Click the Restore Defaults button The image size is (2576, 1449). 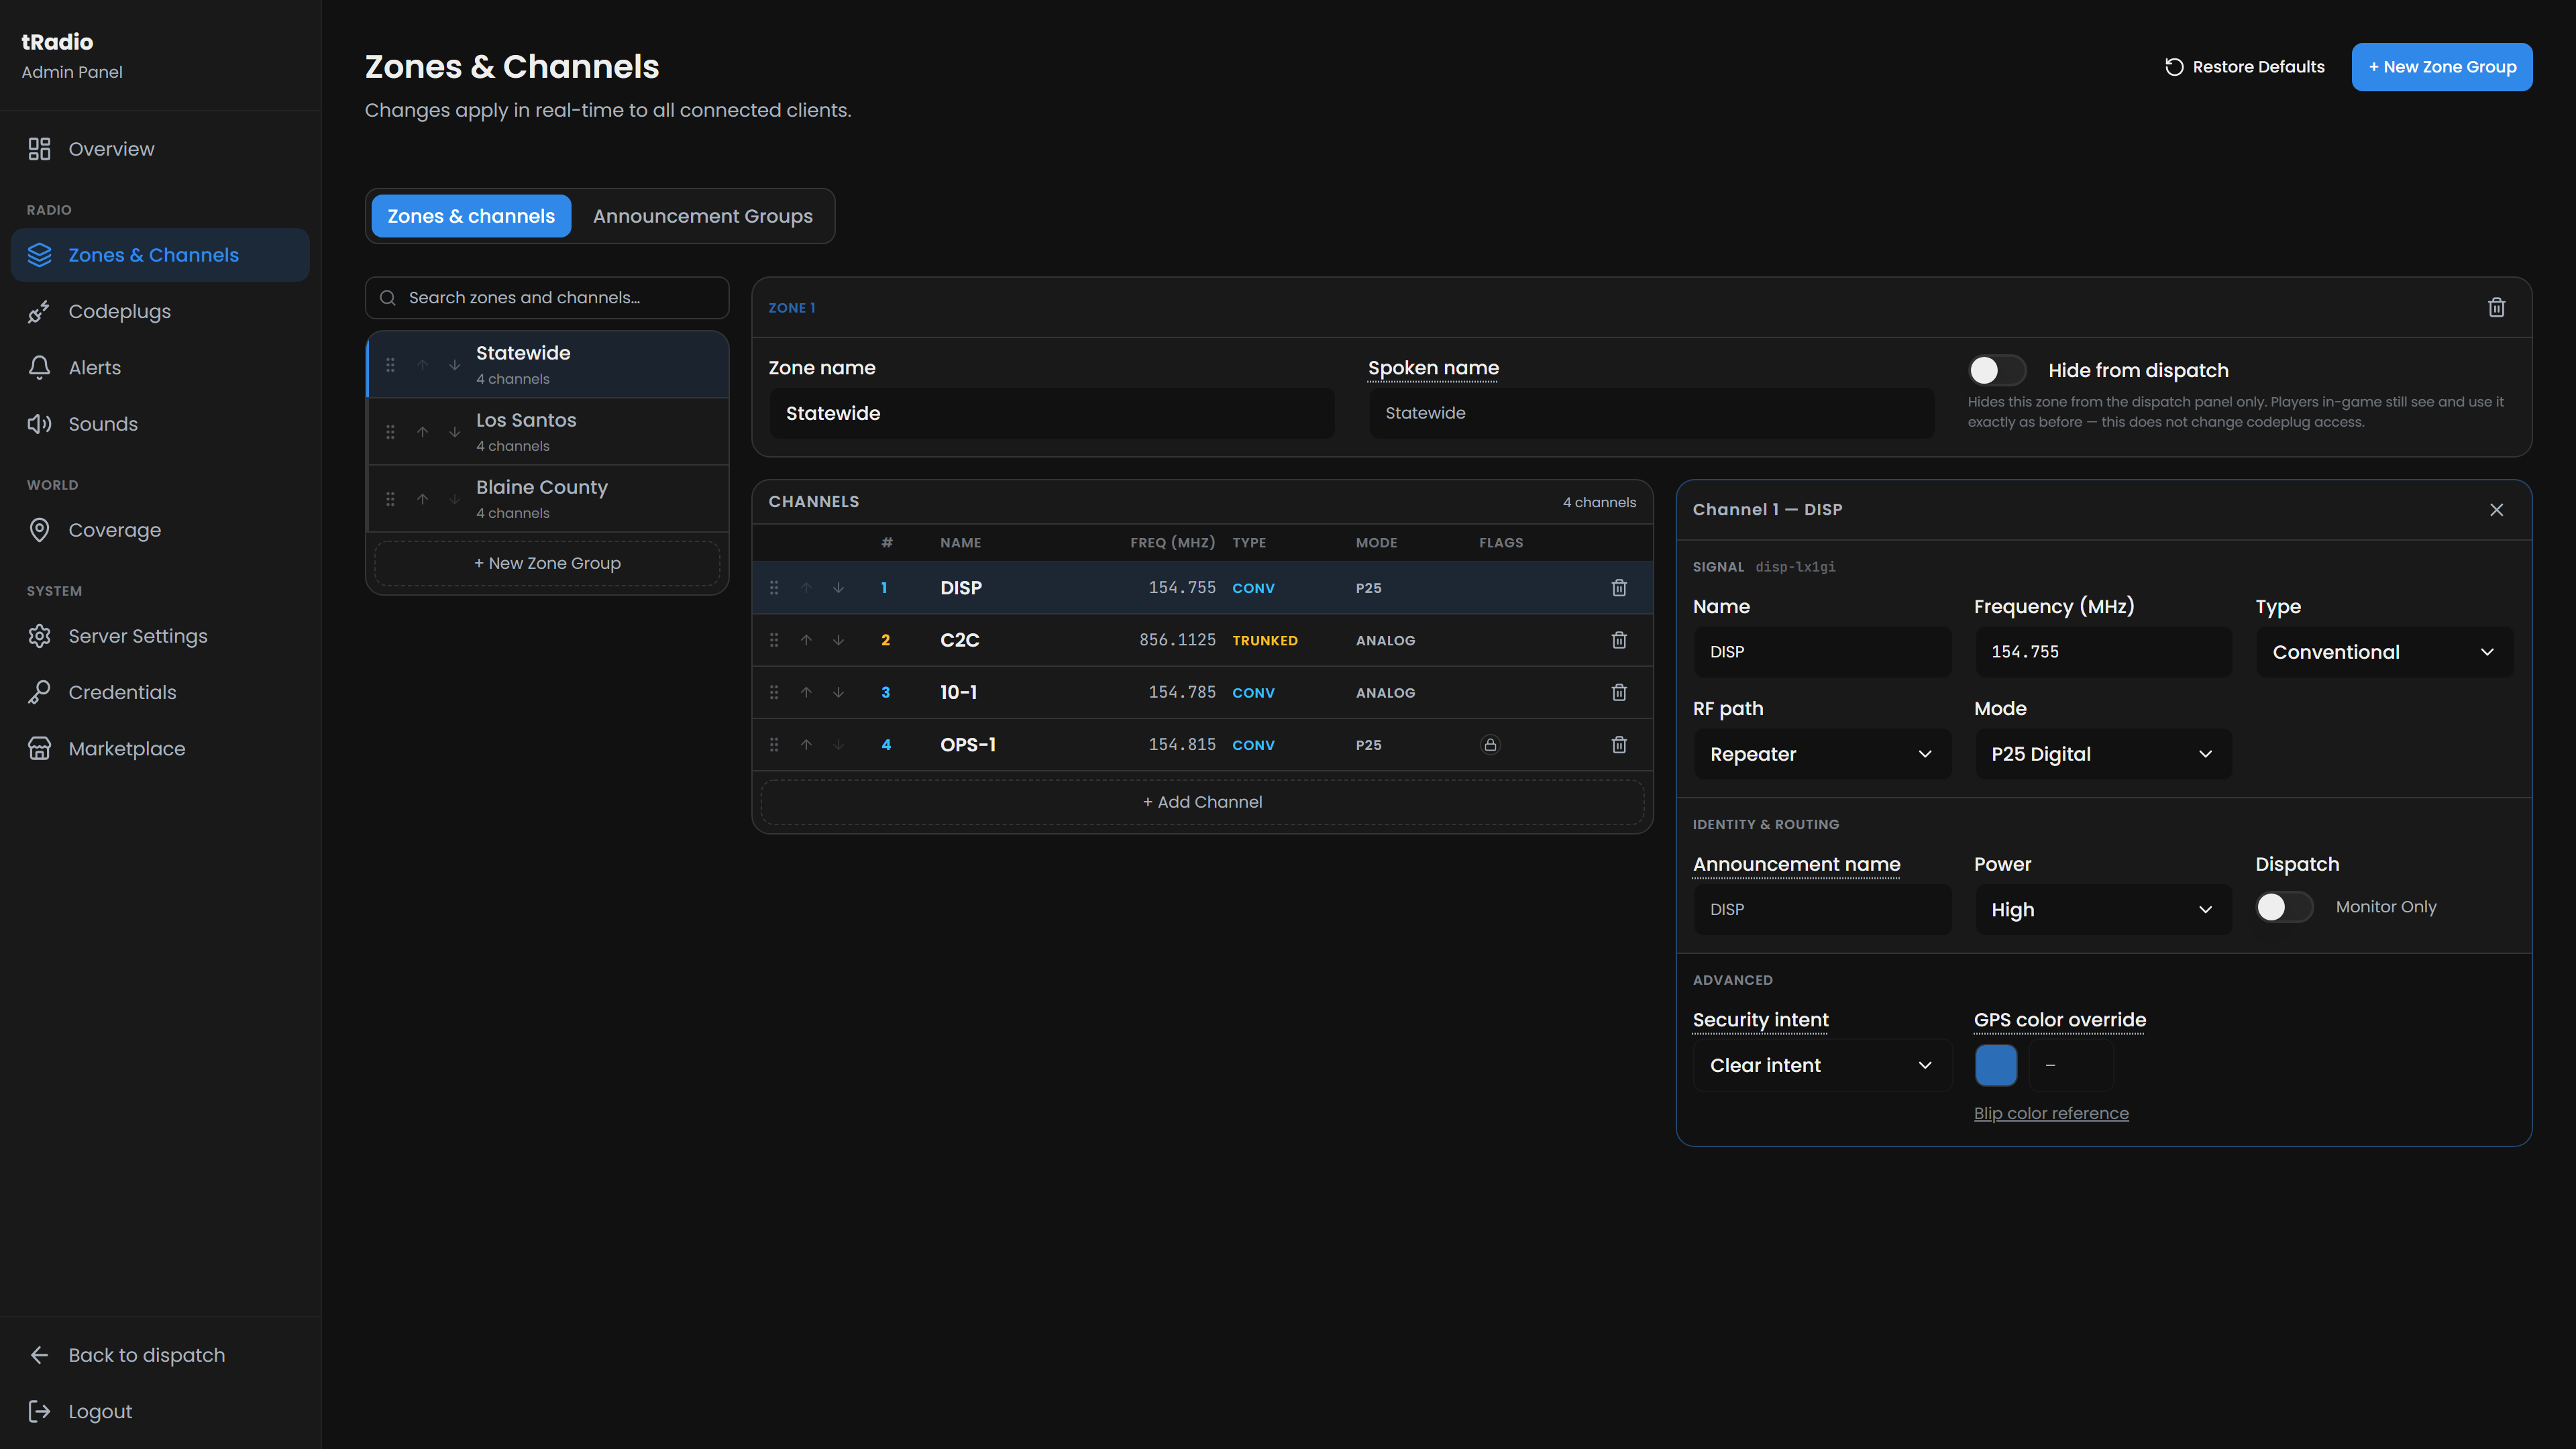2245,67
